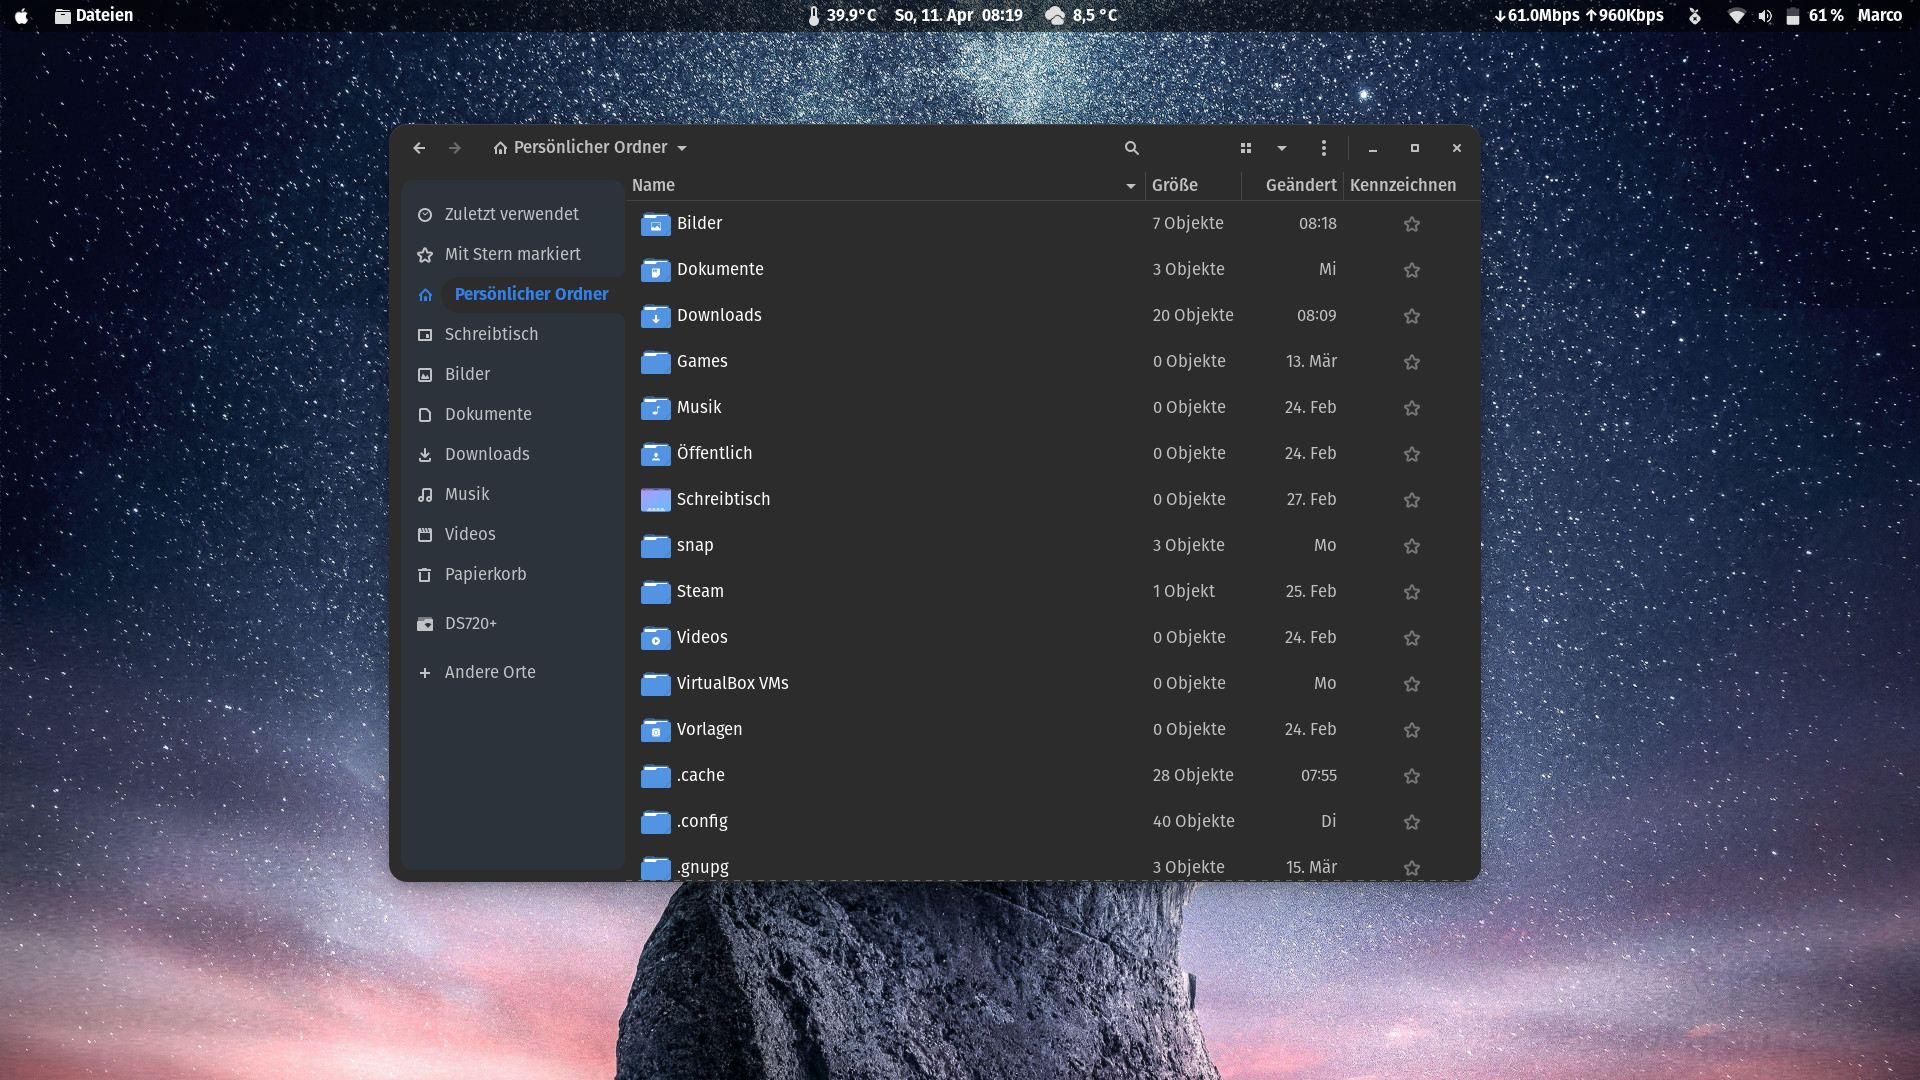Switch to grid view icon
1920x1080 pixels.
coord(1245,148)
